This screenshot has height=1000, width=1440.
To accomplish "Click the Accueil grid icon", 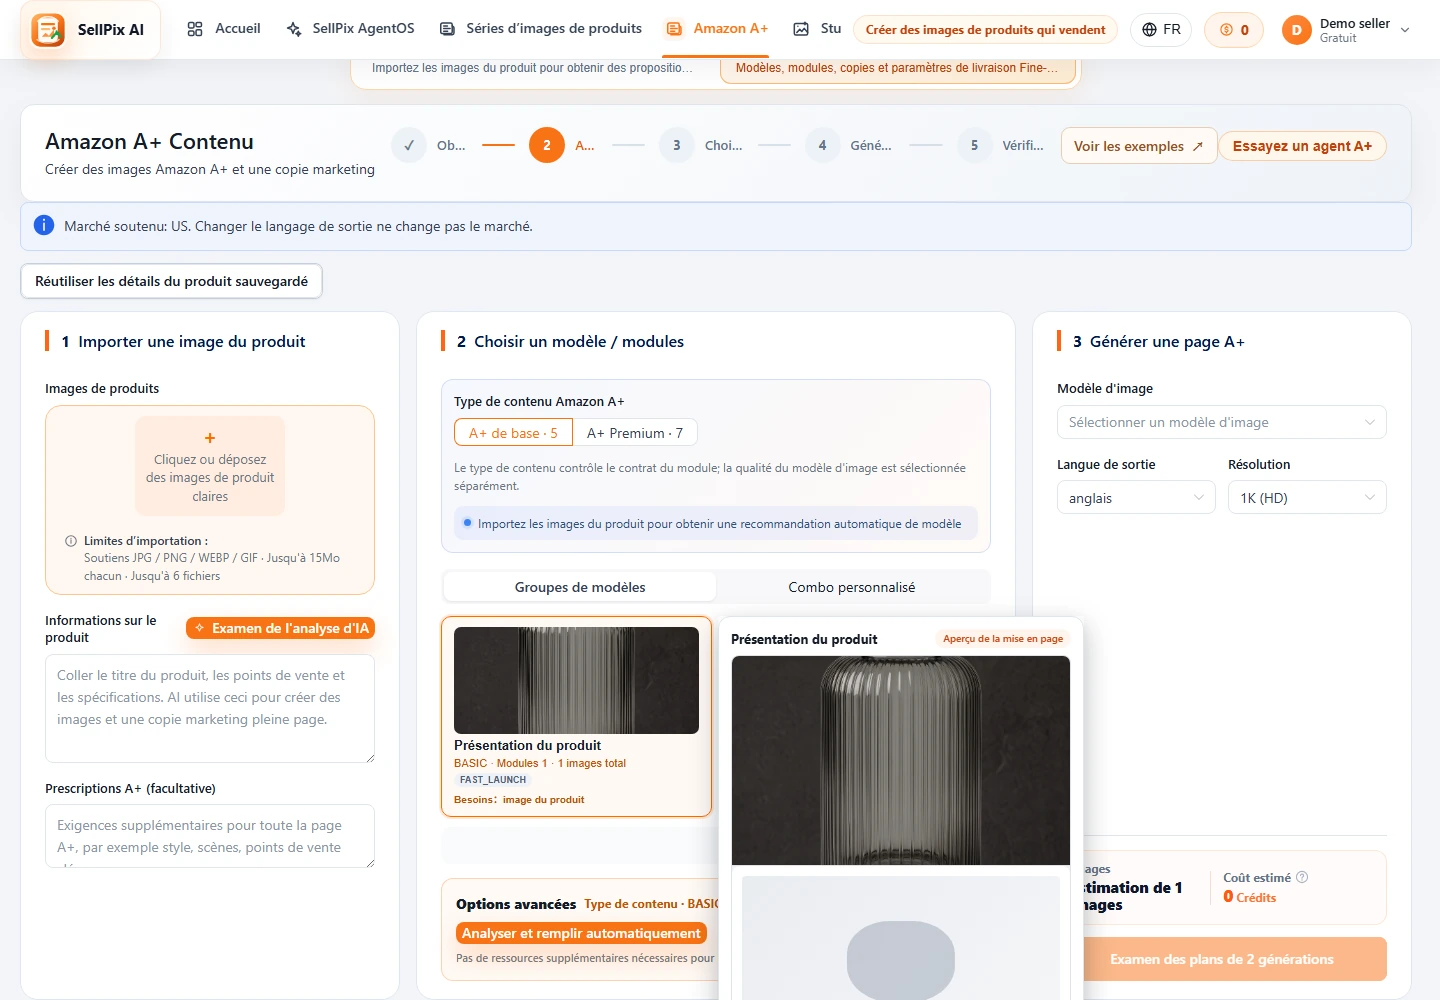I will tap(195, 29).
